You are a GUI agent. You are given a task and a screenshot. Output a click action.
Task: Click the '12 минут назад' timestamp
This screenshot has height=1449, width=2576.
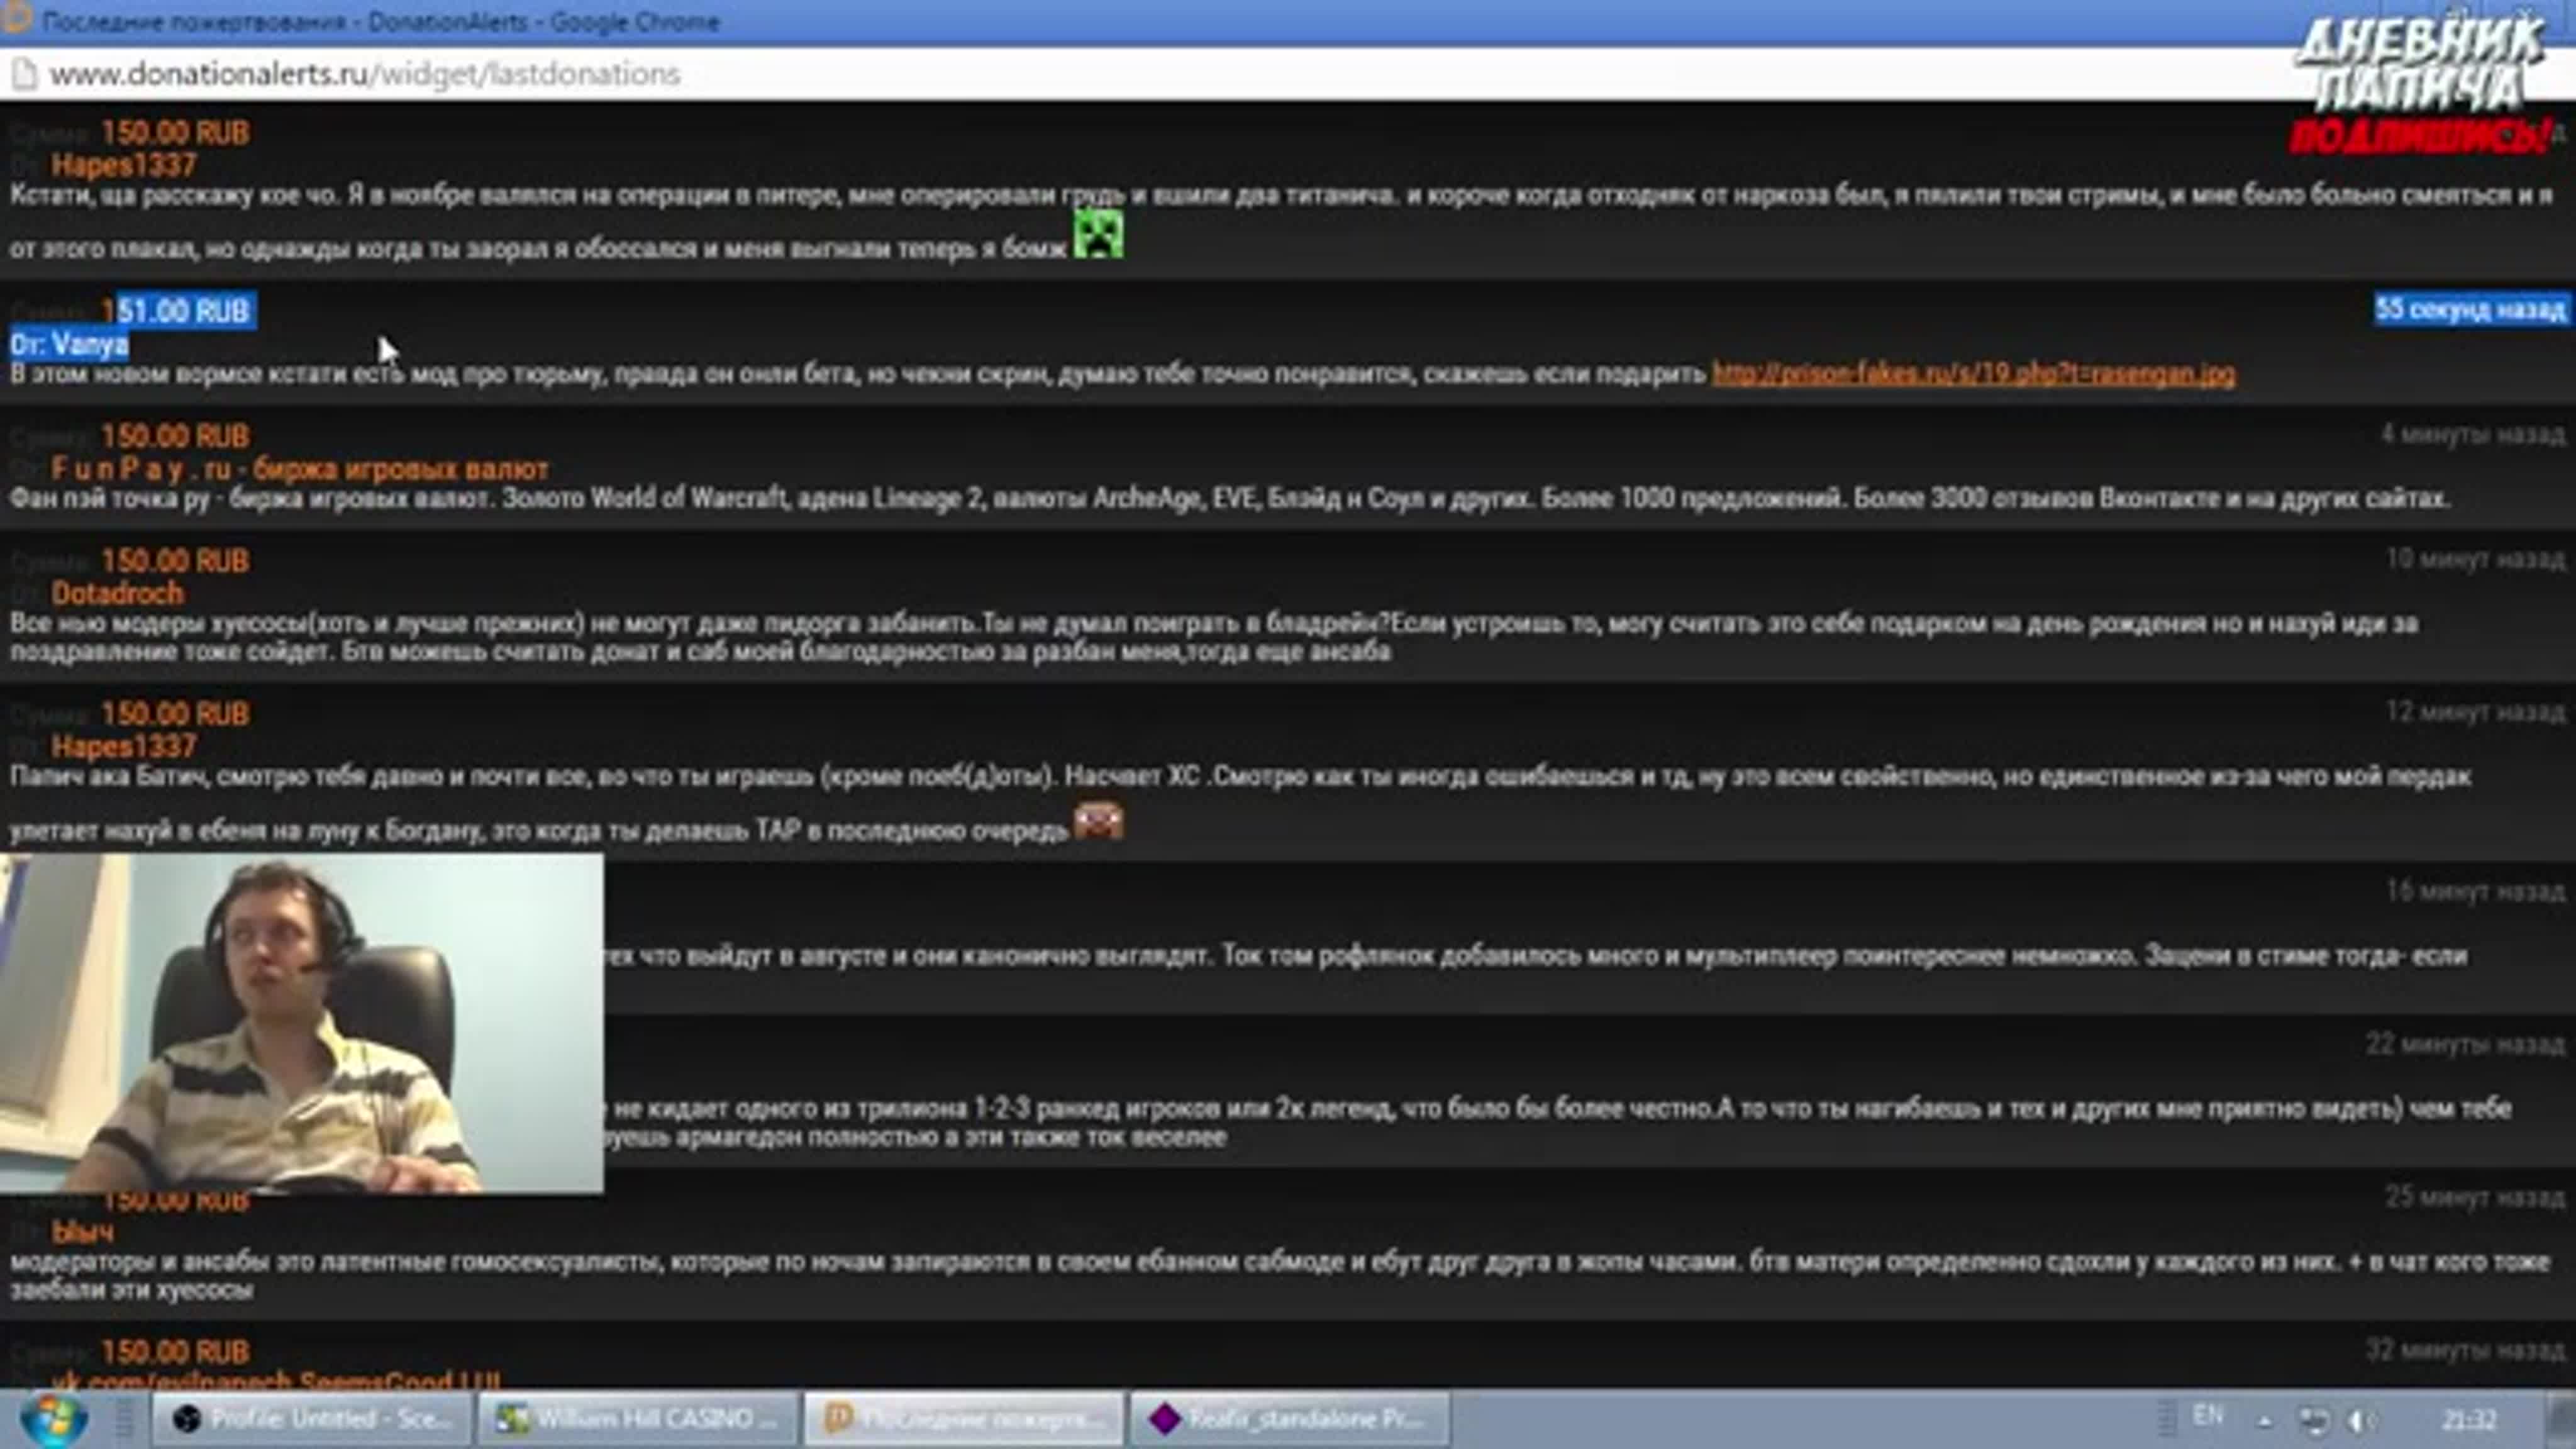click(x=2475, y=712)
